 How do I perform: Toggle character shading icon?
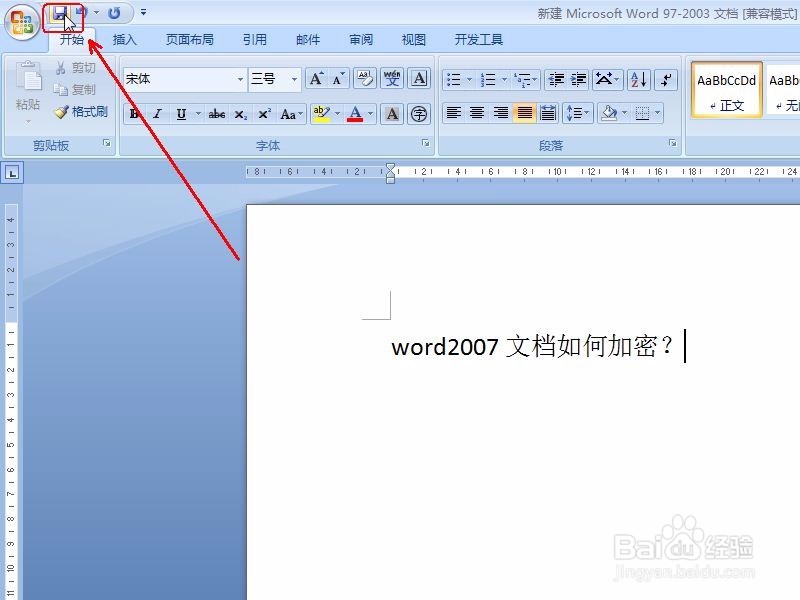click(392, 114)
